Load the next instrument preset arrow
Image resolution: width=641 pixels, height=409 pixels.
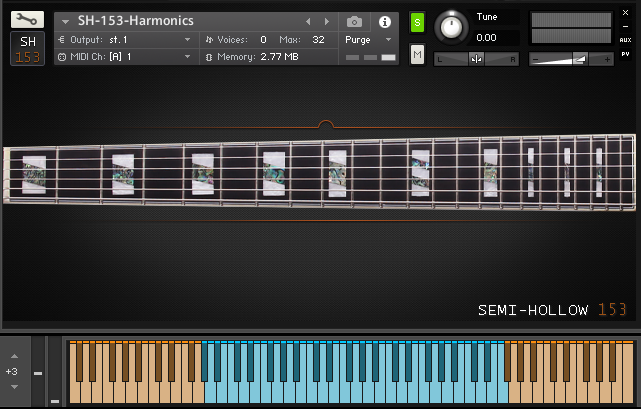coord(326,21)
